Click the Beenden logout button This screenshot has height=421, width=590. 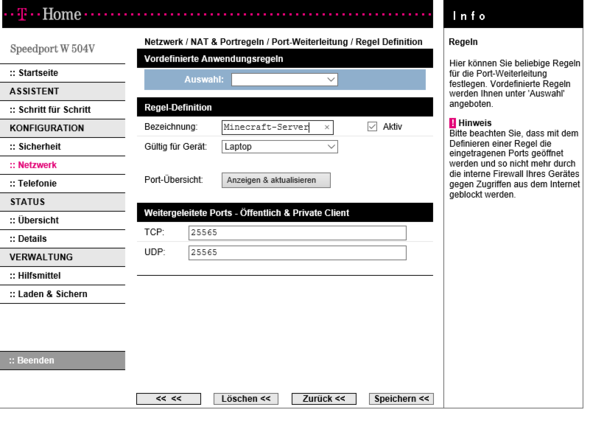click(62, 360)
